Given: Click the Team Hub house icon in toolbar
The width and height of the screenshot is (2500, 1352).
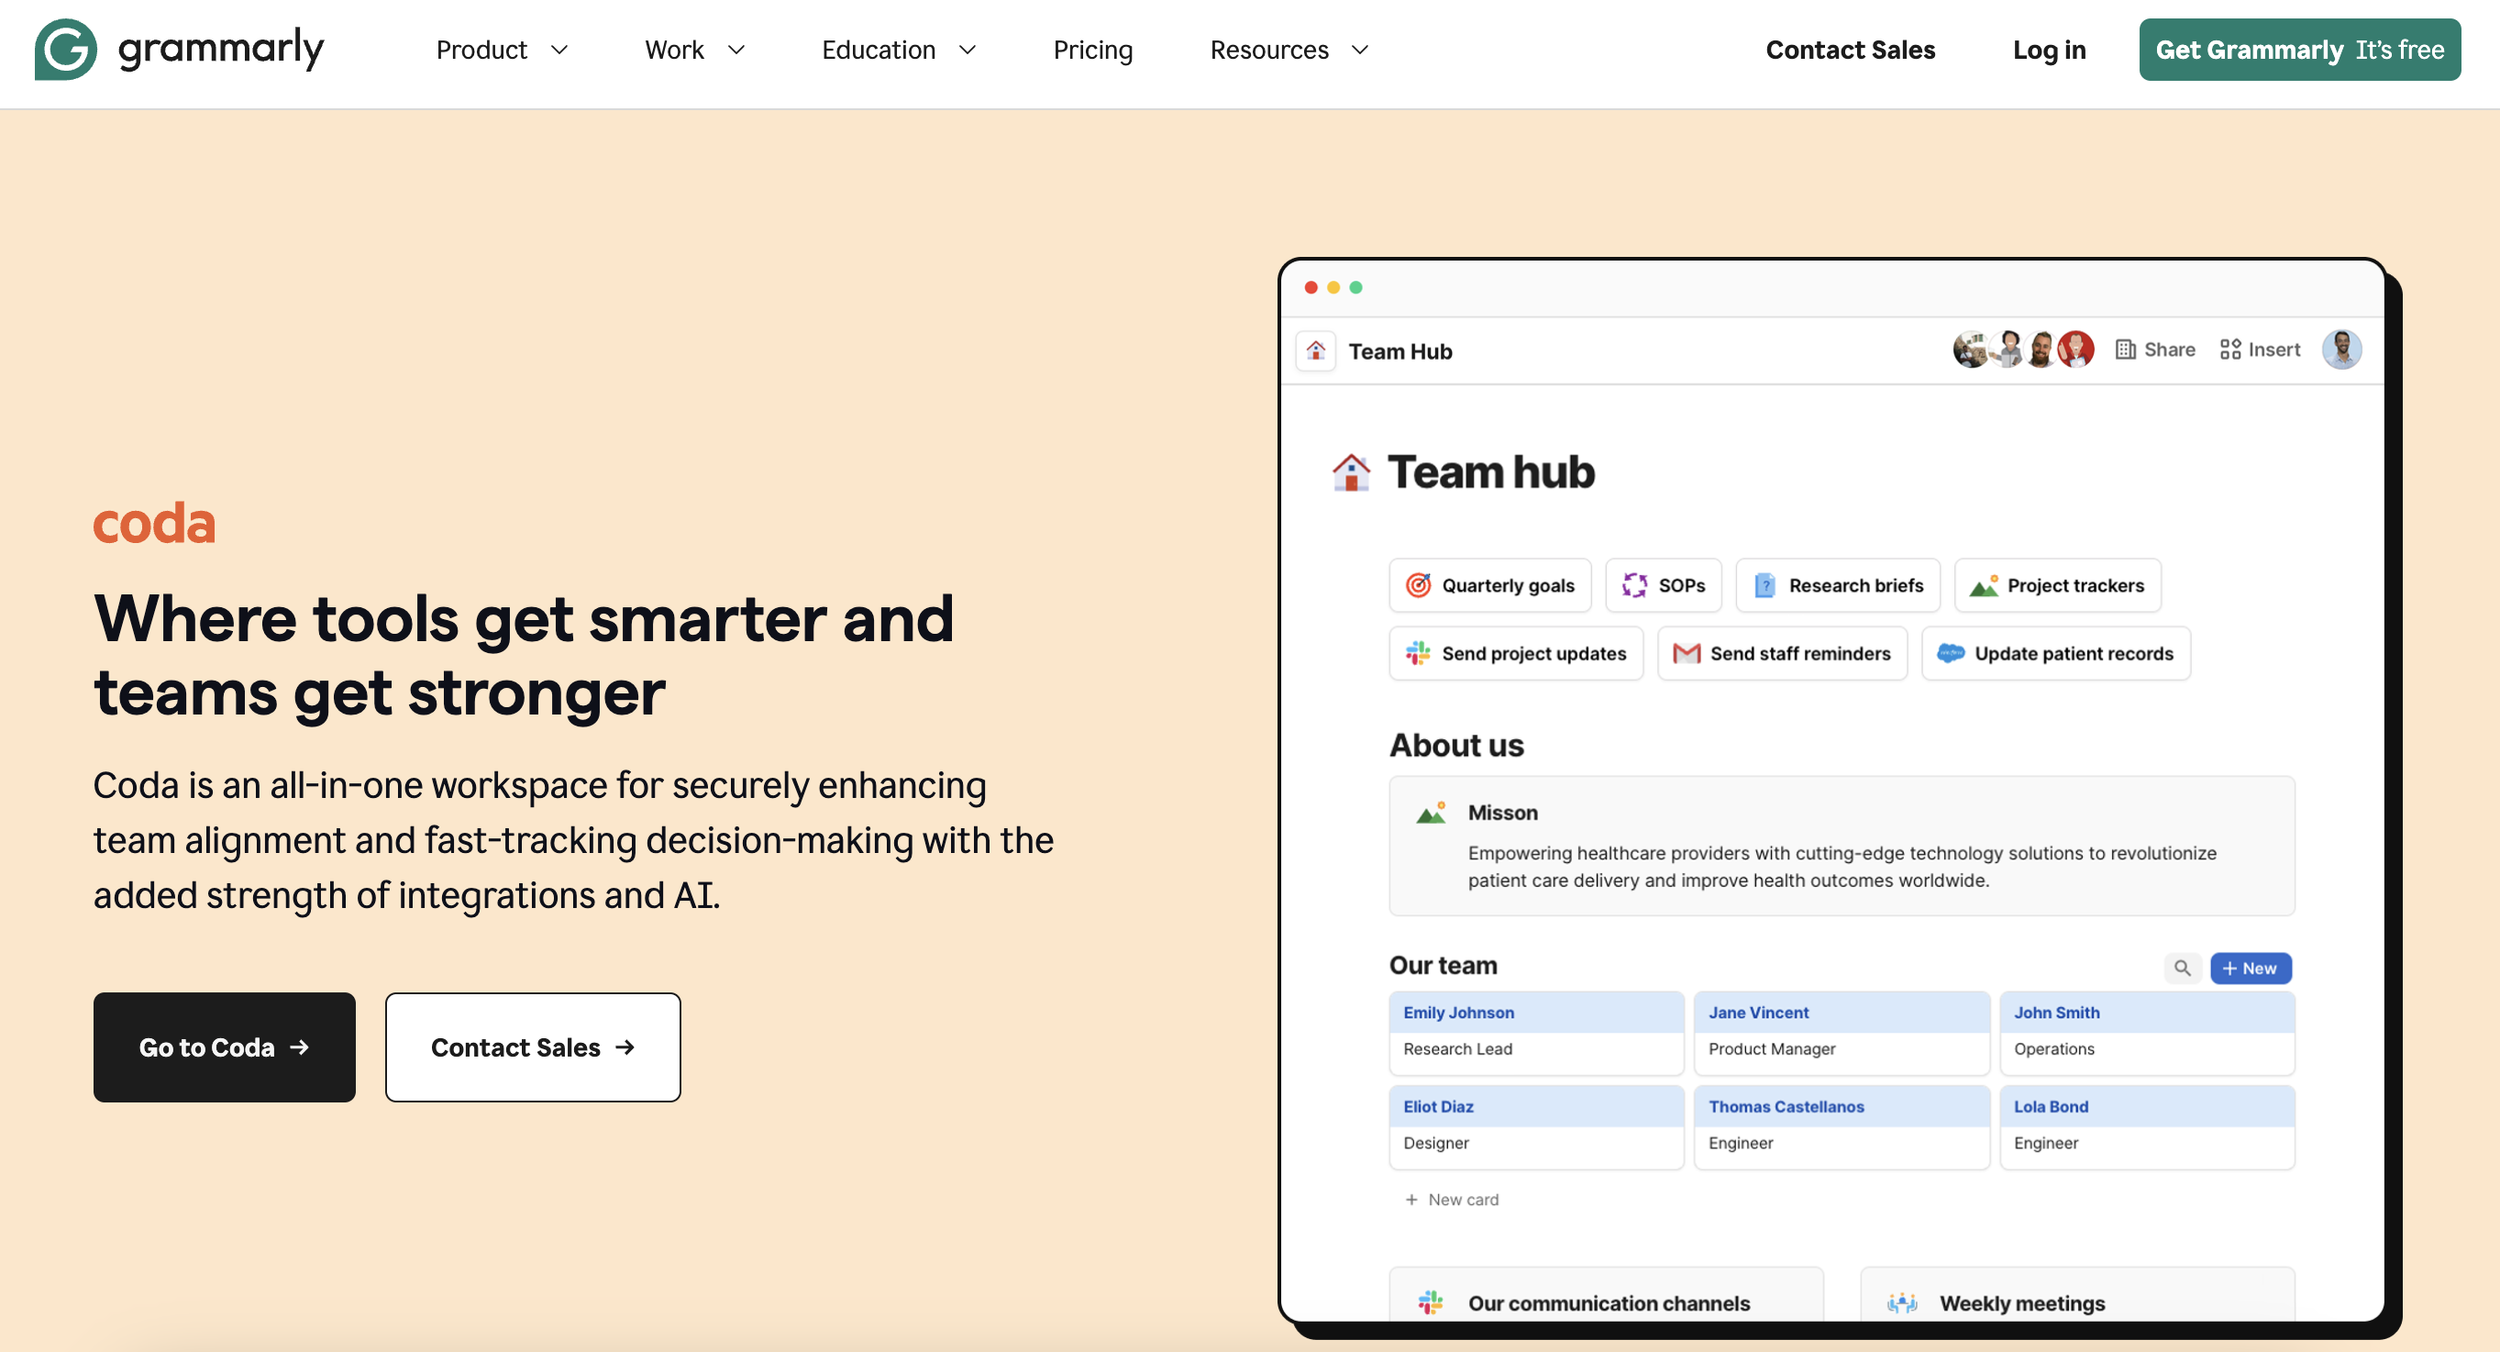Looking at the screenshot, I should click(x=1316, y=351).
